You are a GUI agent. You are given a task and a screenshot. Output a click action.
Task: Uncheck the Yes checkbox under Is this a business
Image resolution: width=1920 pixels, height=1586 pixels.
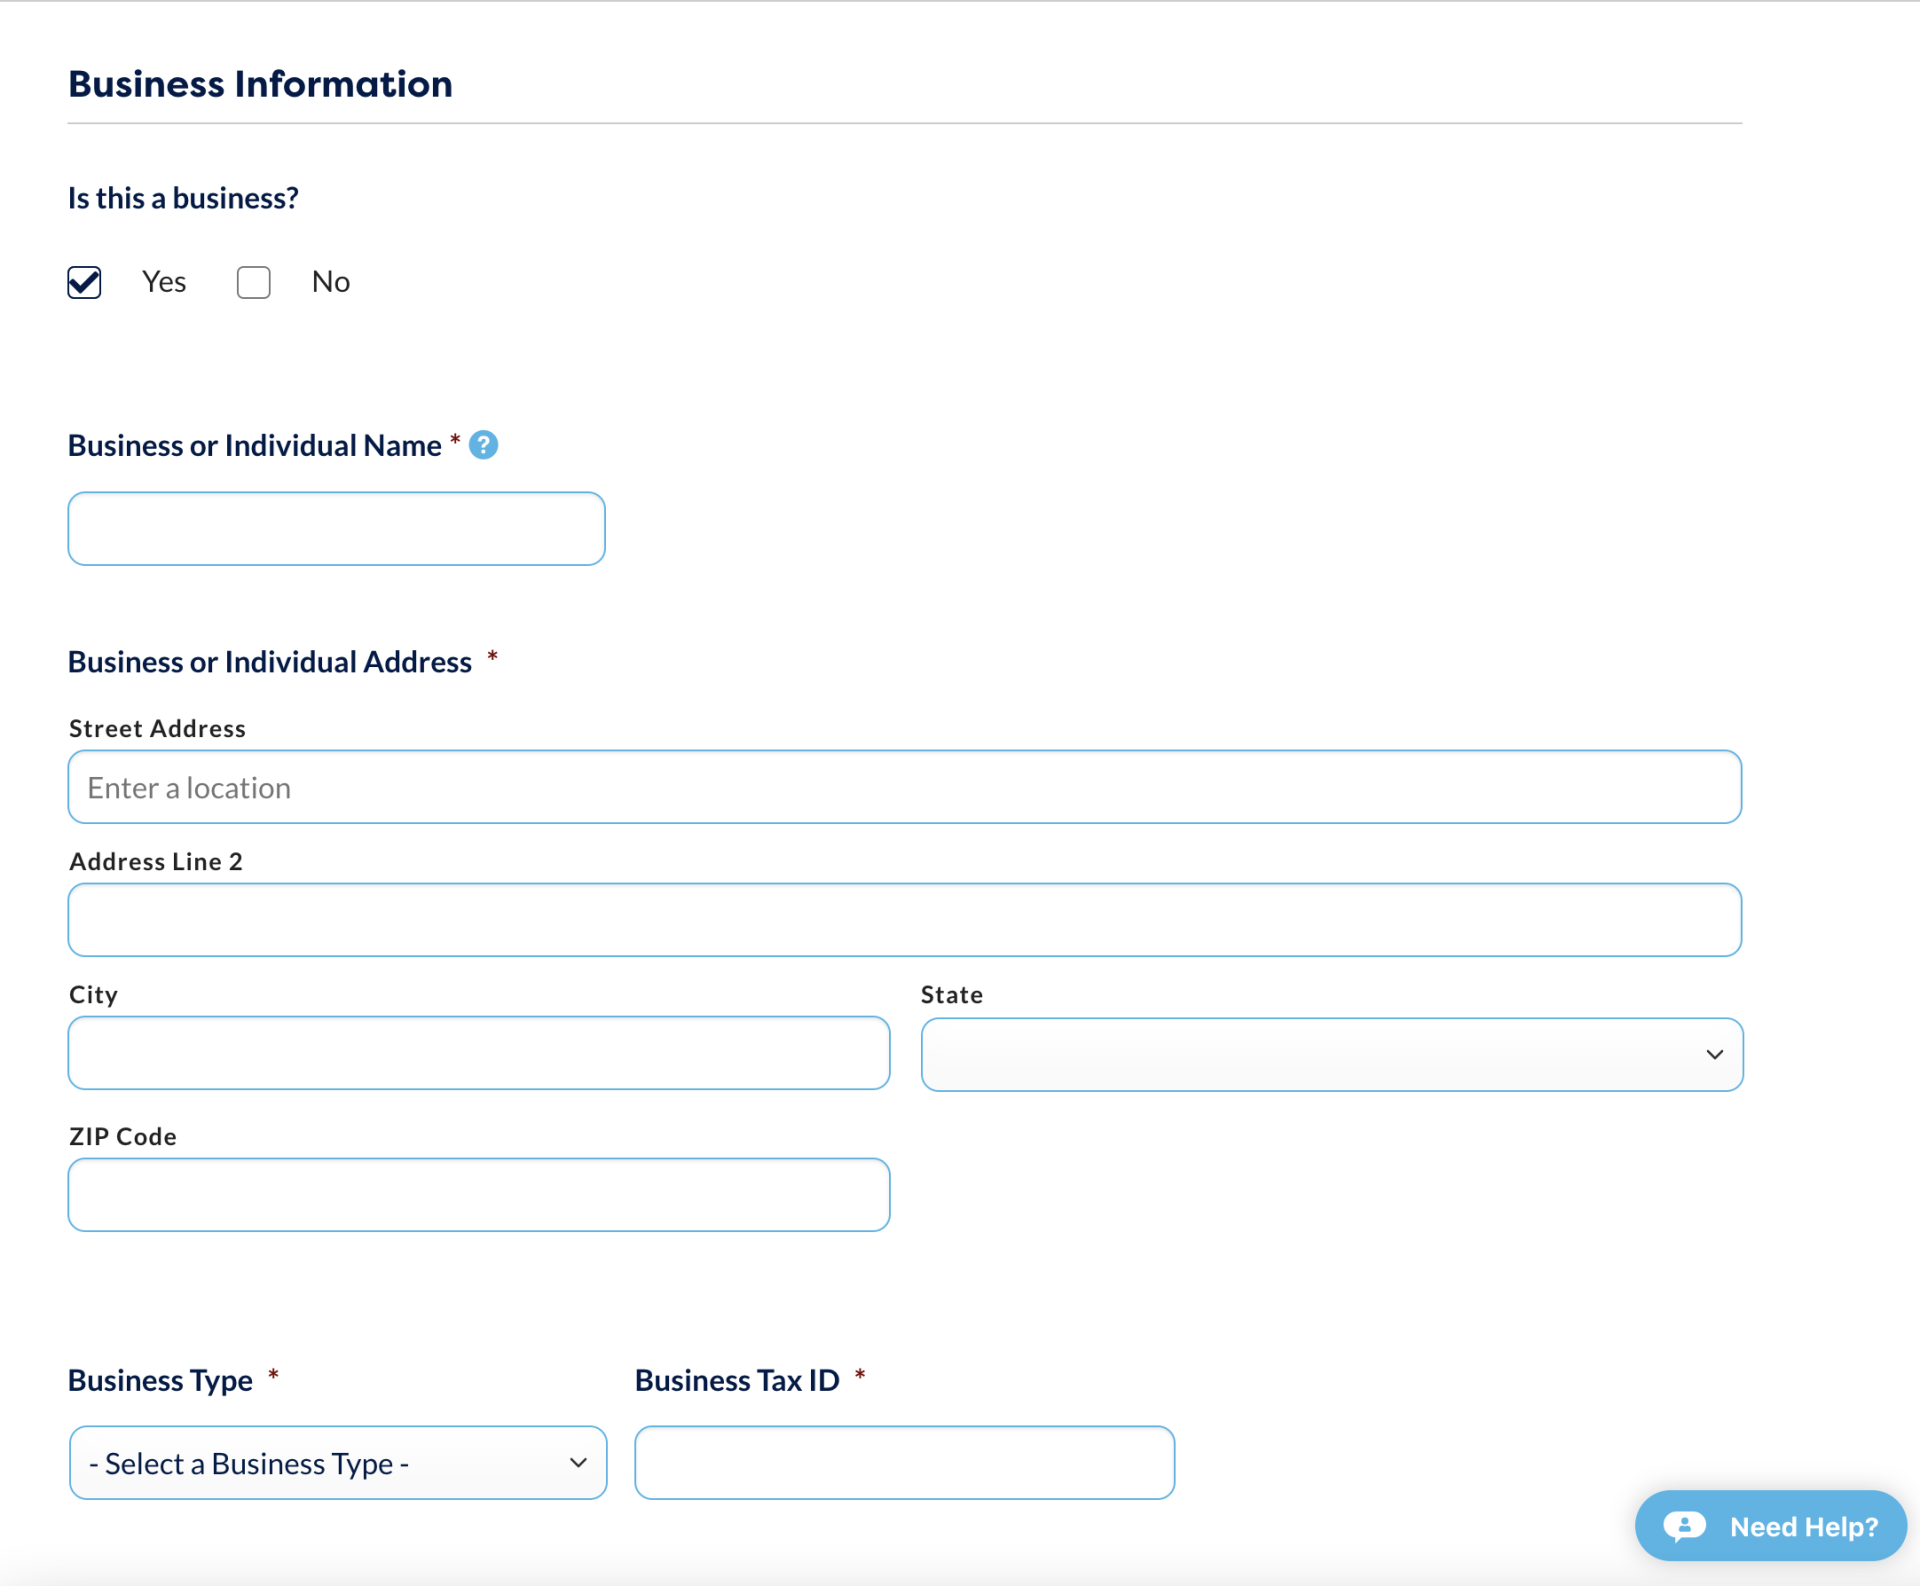pos(84,282)
